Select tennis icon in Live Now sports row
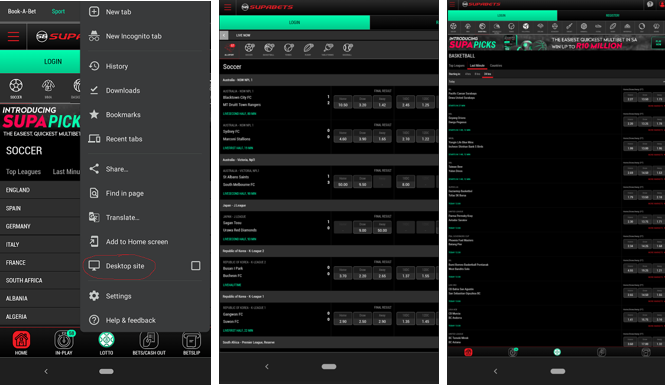666x385 pixels. click(x=289, y=49)
